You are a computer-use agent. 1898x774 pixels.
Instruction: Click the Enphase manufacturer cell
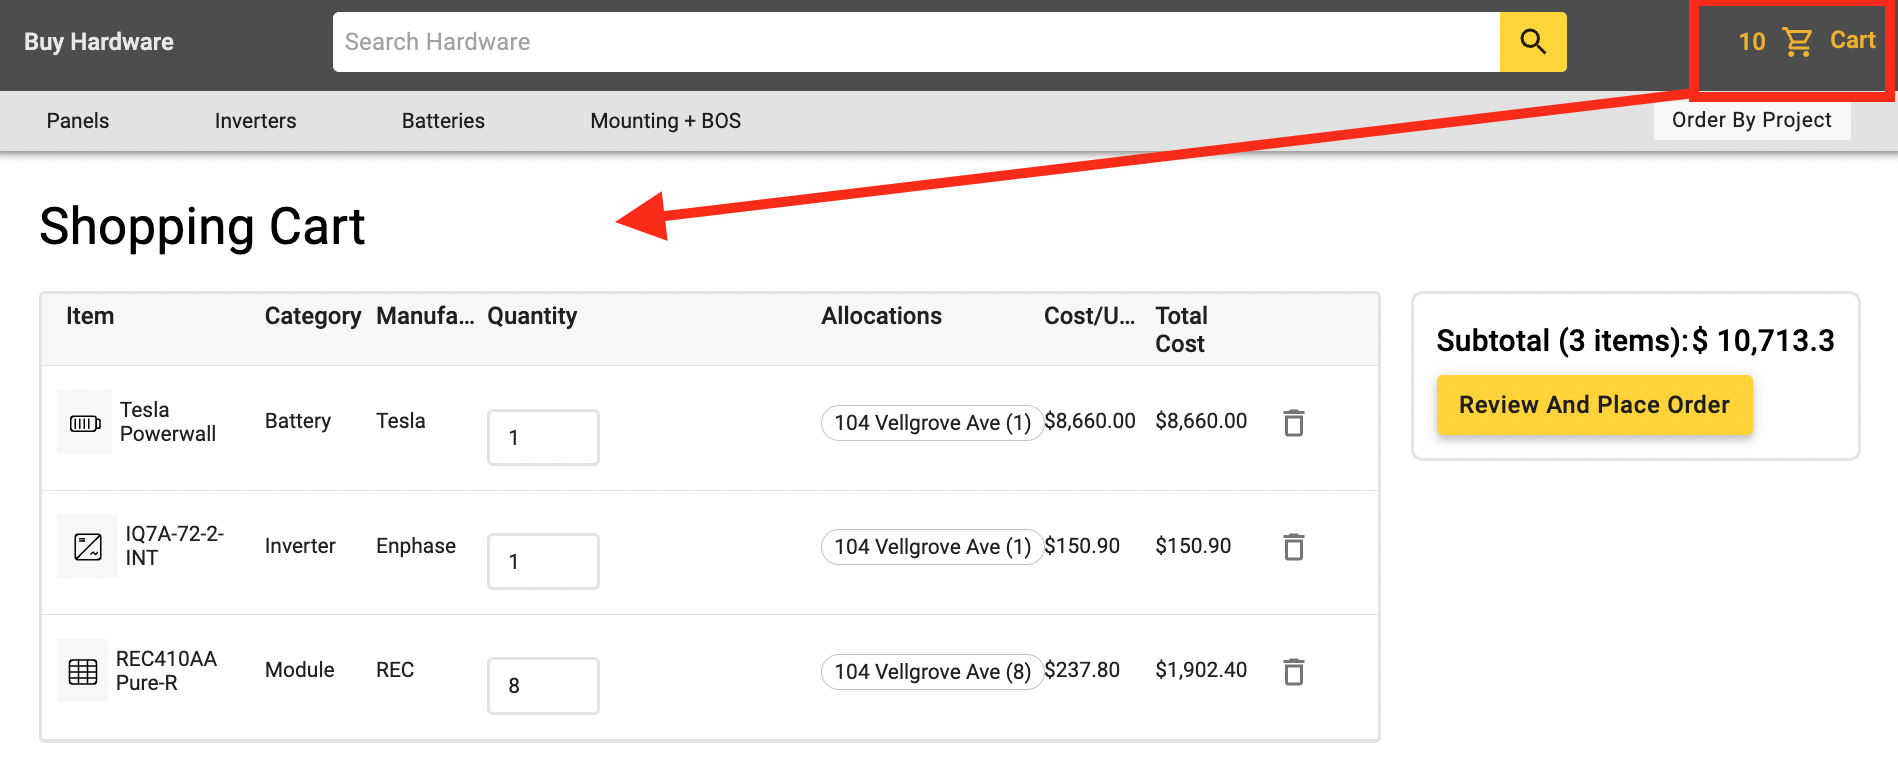pyautogui.click(x=416, y=546)
